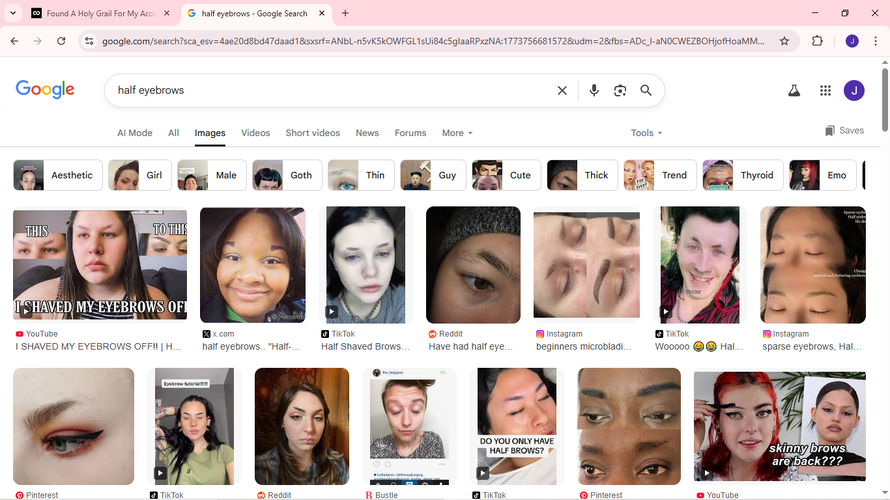Viewport: 890px width, 500px height.
Task: Open Search Labs flask icon
Action: point(794,90)
